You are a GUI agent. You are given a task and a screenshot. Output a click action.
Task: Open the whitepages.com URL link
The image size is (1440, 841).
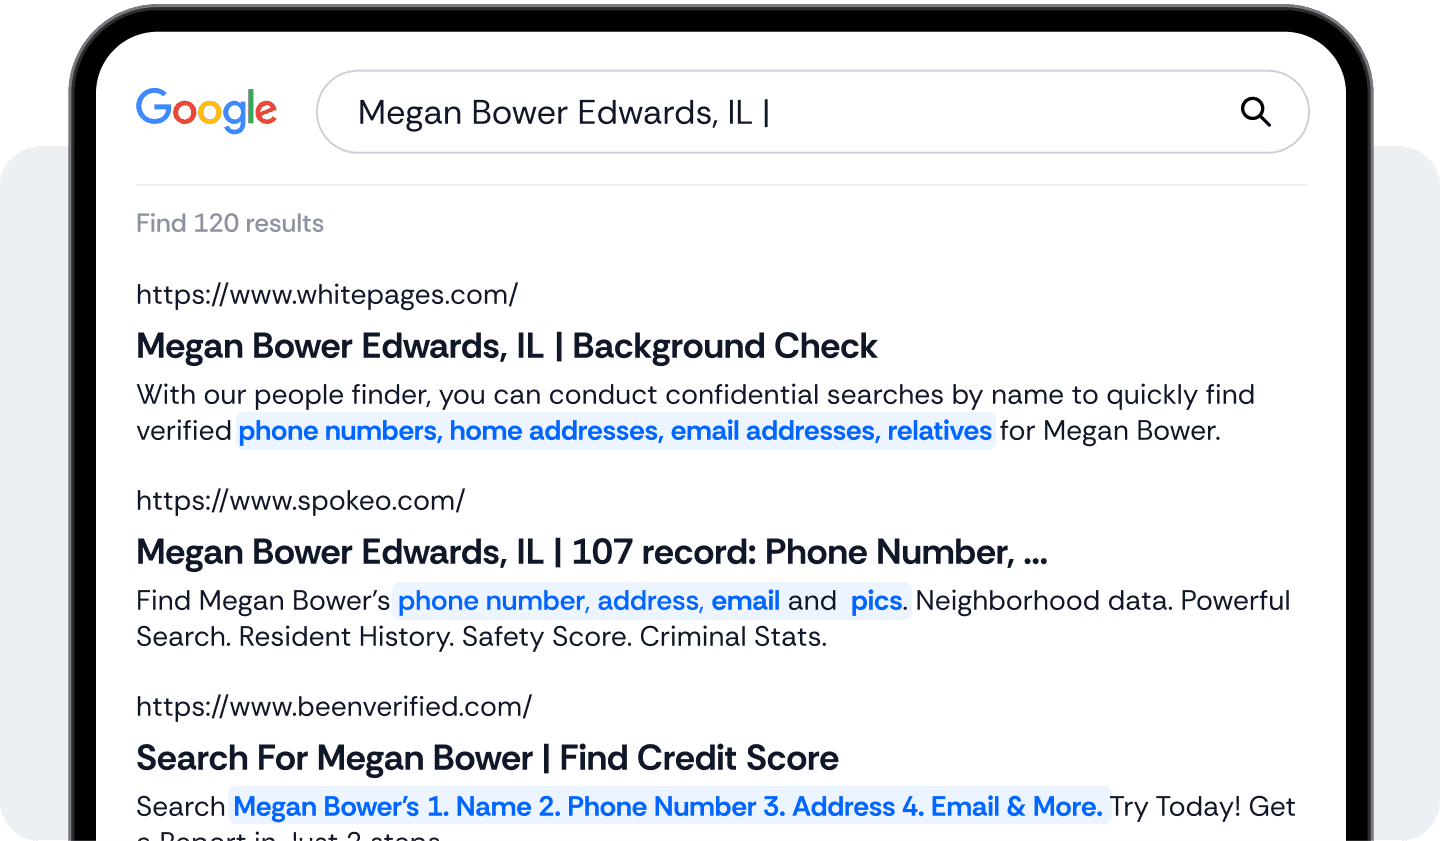point(327,294)
